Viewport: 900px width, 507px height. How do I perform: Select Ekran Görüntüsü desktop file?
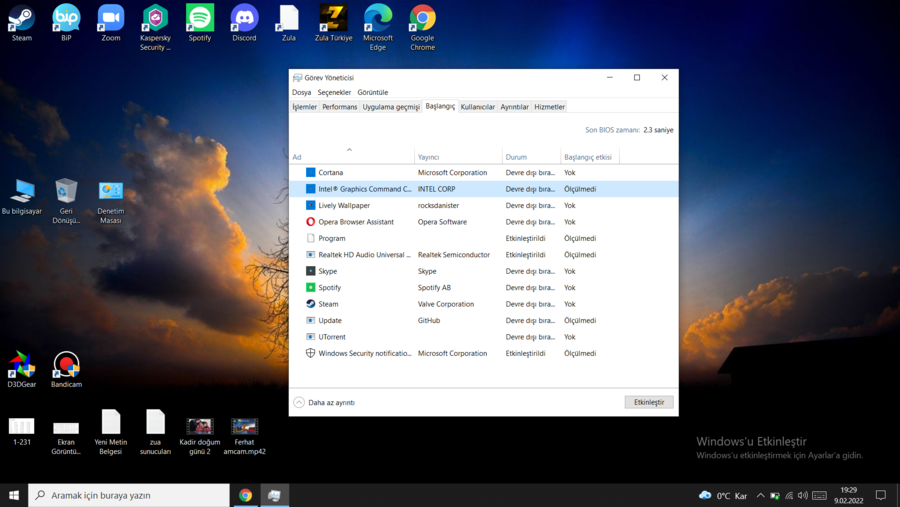tap(66, 436)
